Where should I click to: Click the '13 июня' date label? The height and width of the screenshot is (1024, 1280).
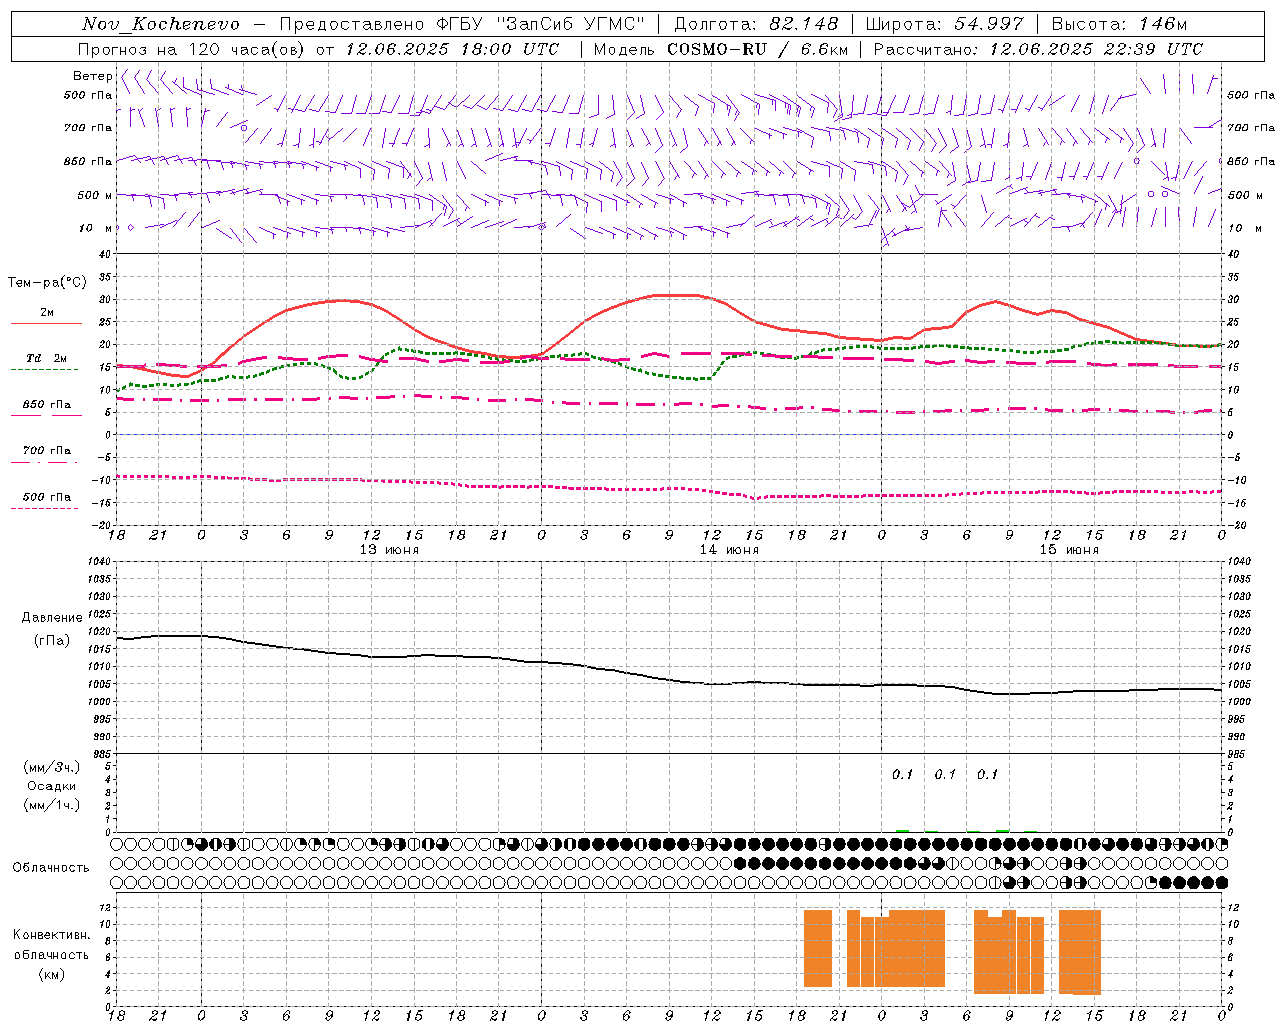(x=389, y=550)
